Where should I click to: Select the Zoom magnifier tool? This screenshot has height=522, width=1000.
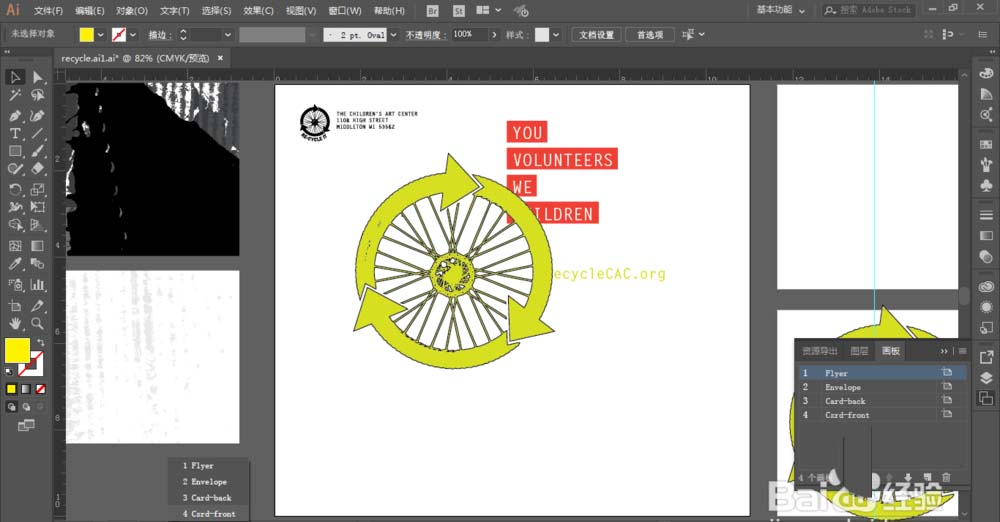[38, 324]
